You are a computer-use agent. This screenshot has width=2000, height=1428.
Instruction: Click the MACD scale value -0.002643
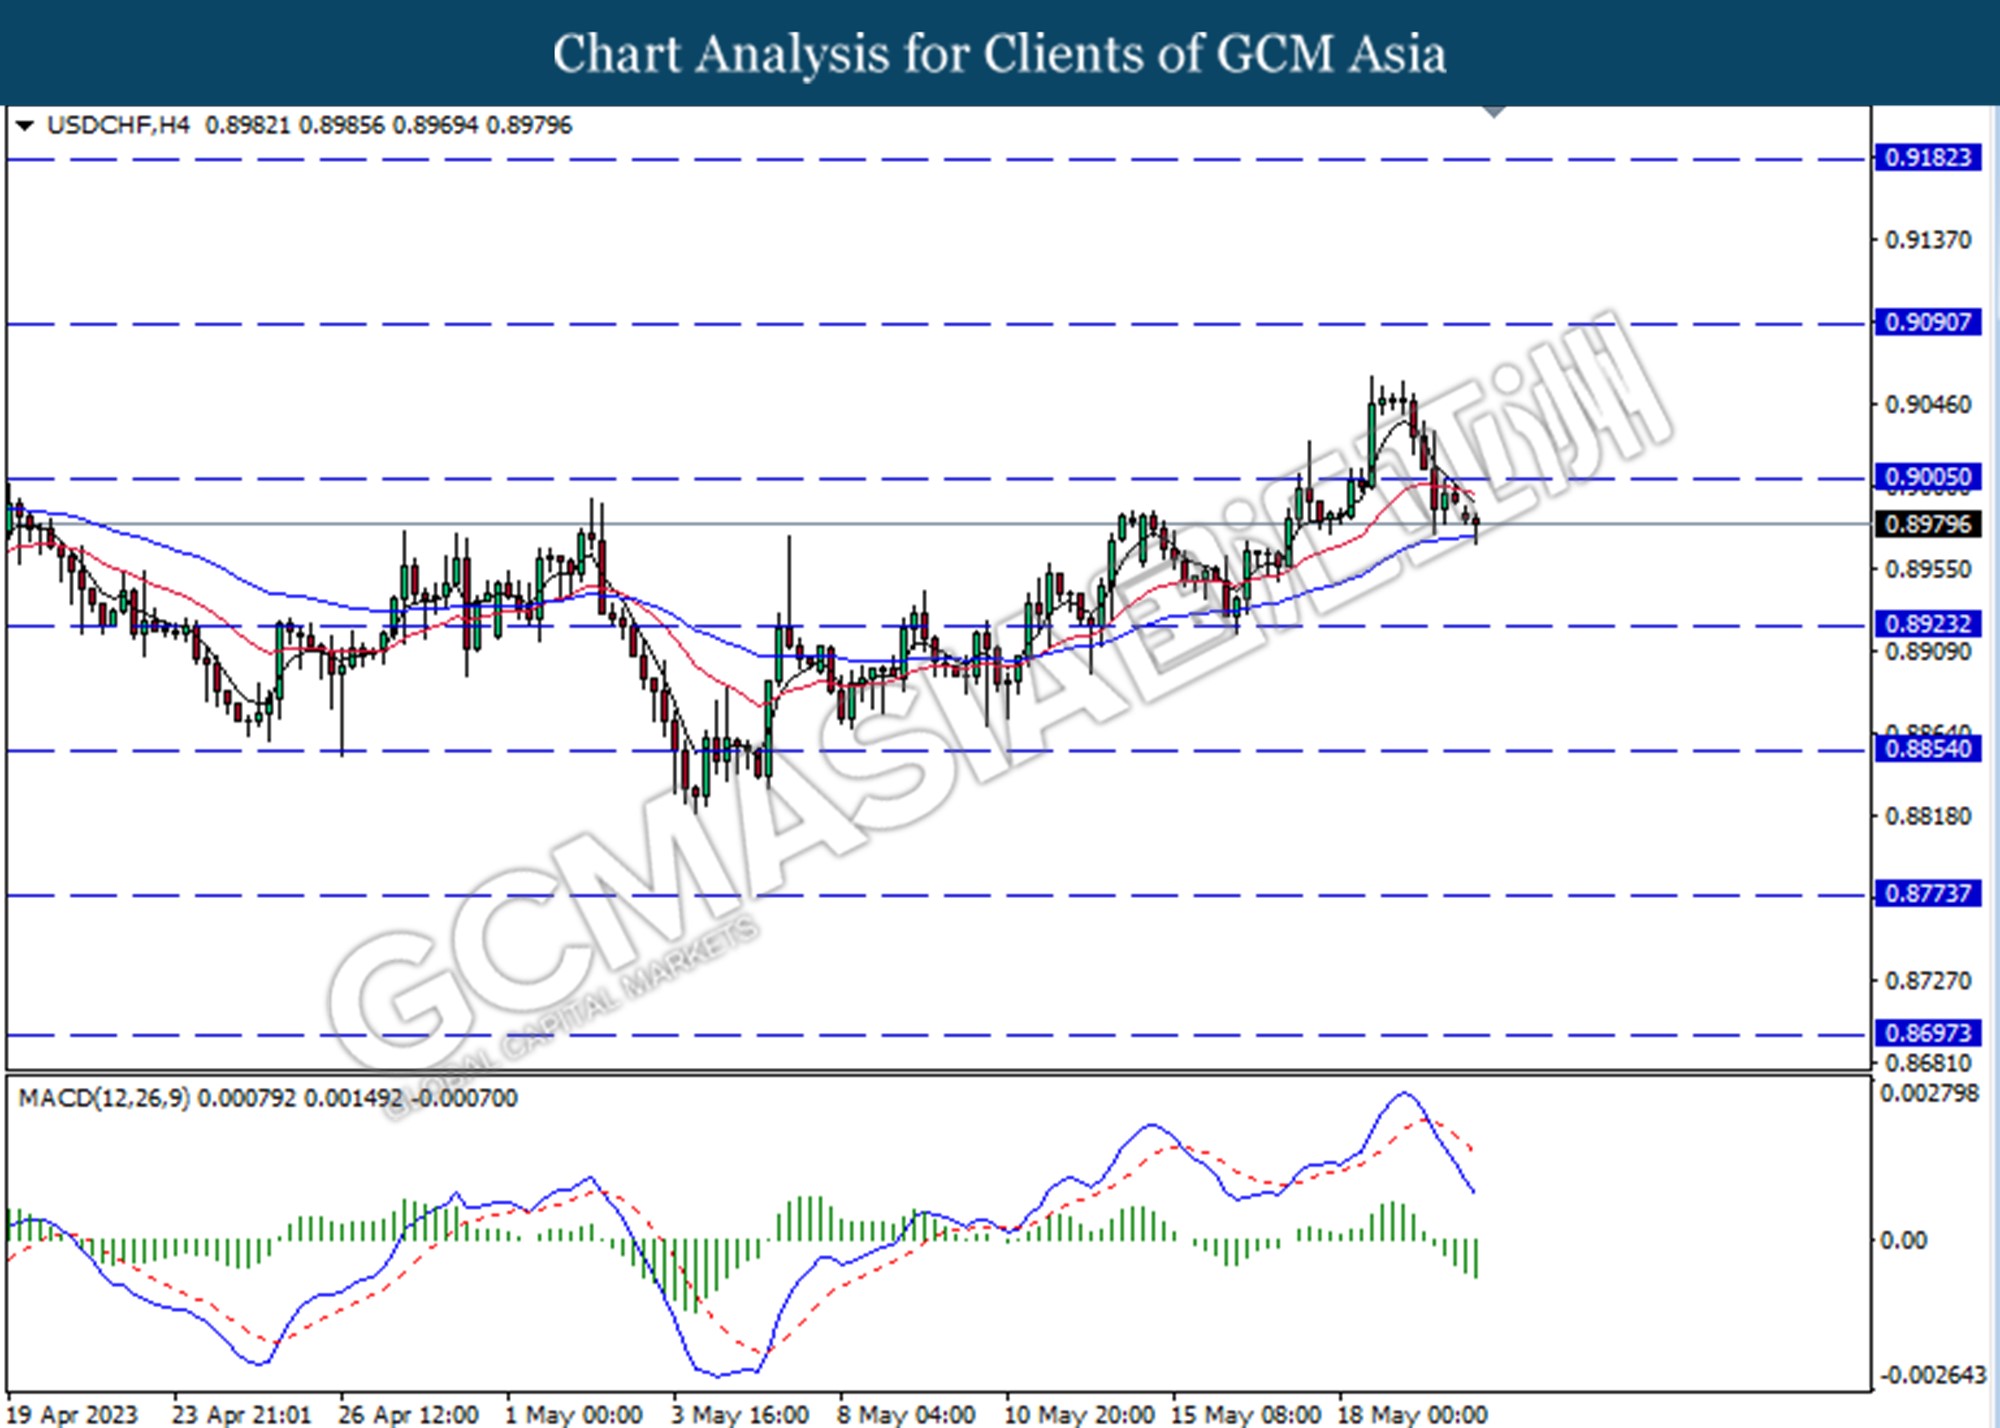coord(1933,1375)
